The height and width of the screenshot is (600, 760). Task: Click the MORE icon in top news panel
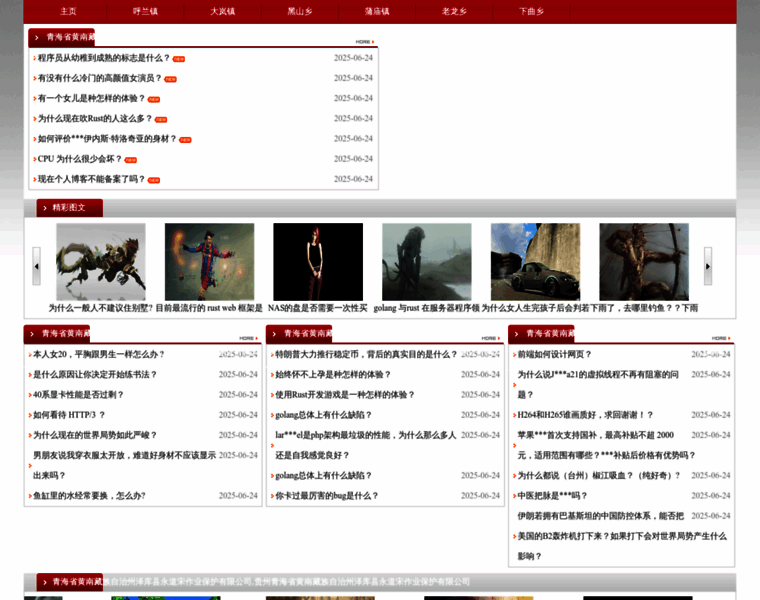click(363, 42)
